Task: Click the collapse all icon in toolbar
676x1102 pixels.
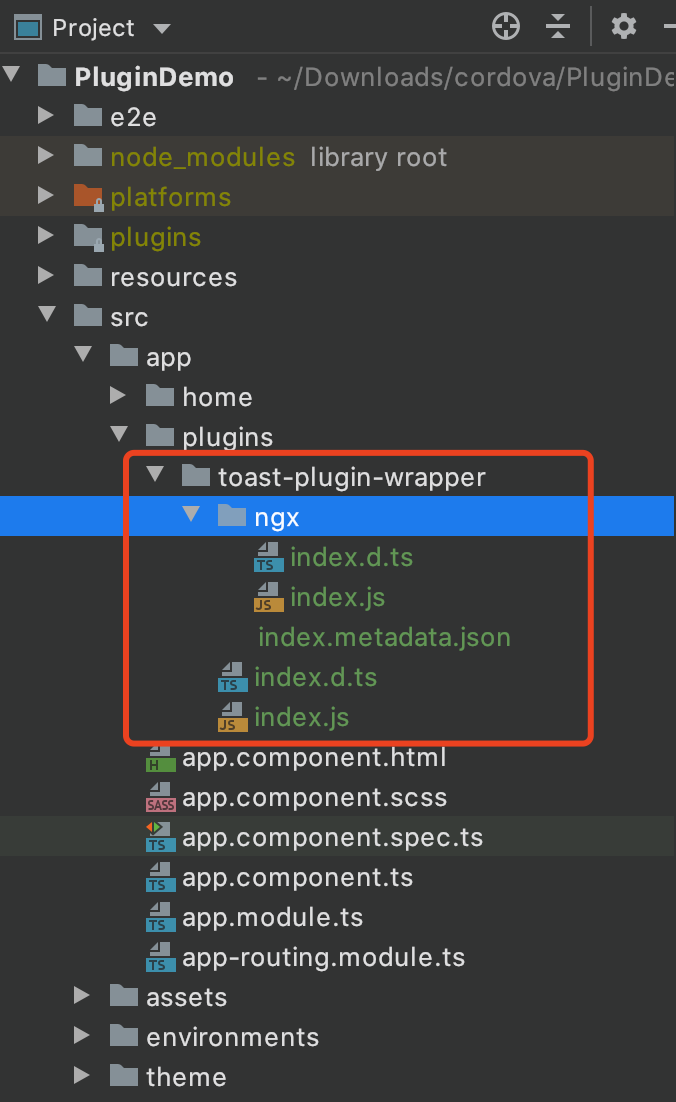Action: [x=559, y=27]
